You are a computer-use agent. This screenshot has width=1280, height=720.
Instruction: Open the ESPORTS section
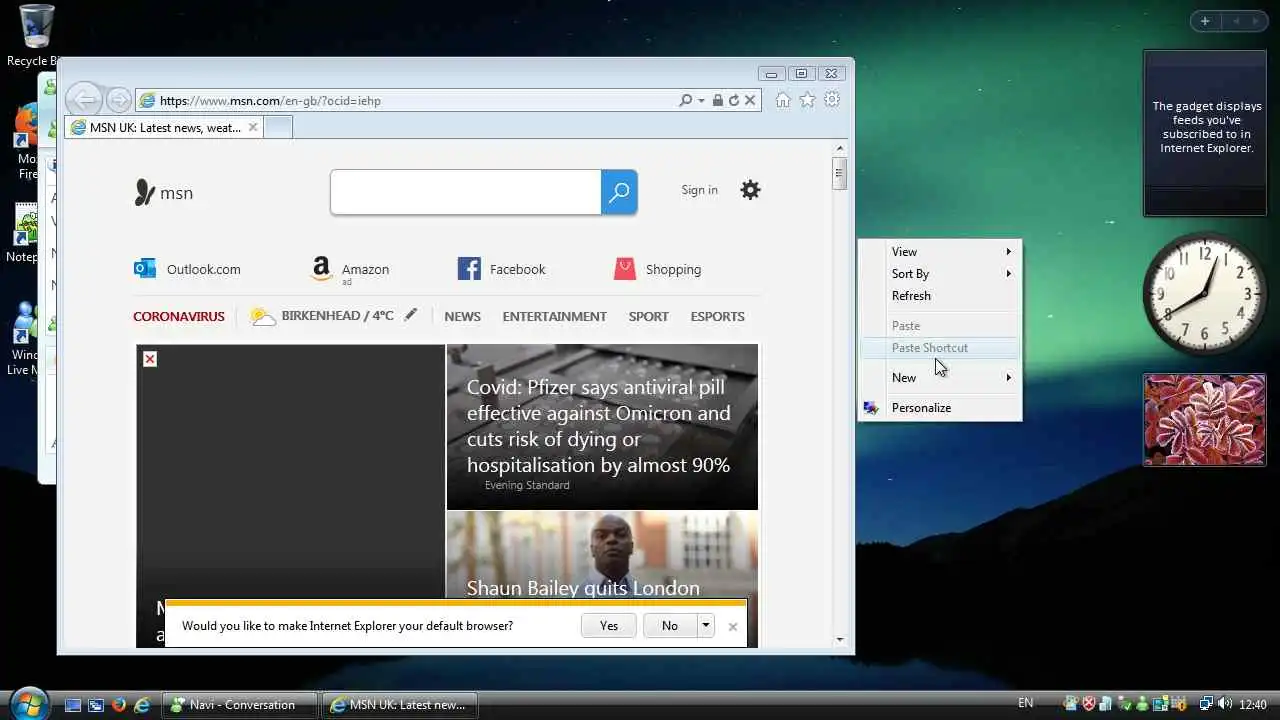tap(717, 316)
